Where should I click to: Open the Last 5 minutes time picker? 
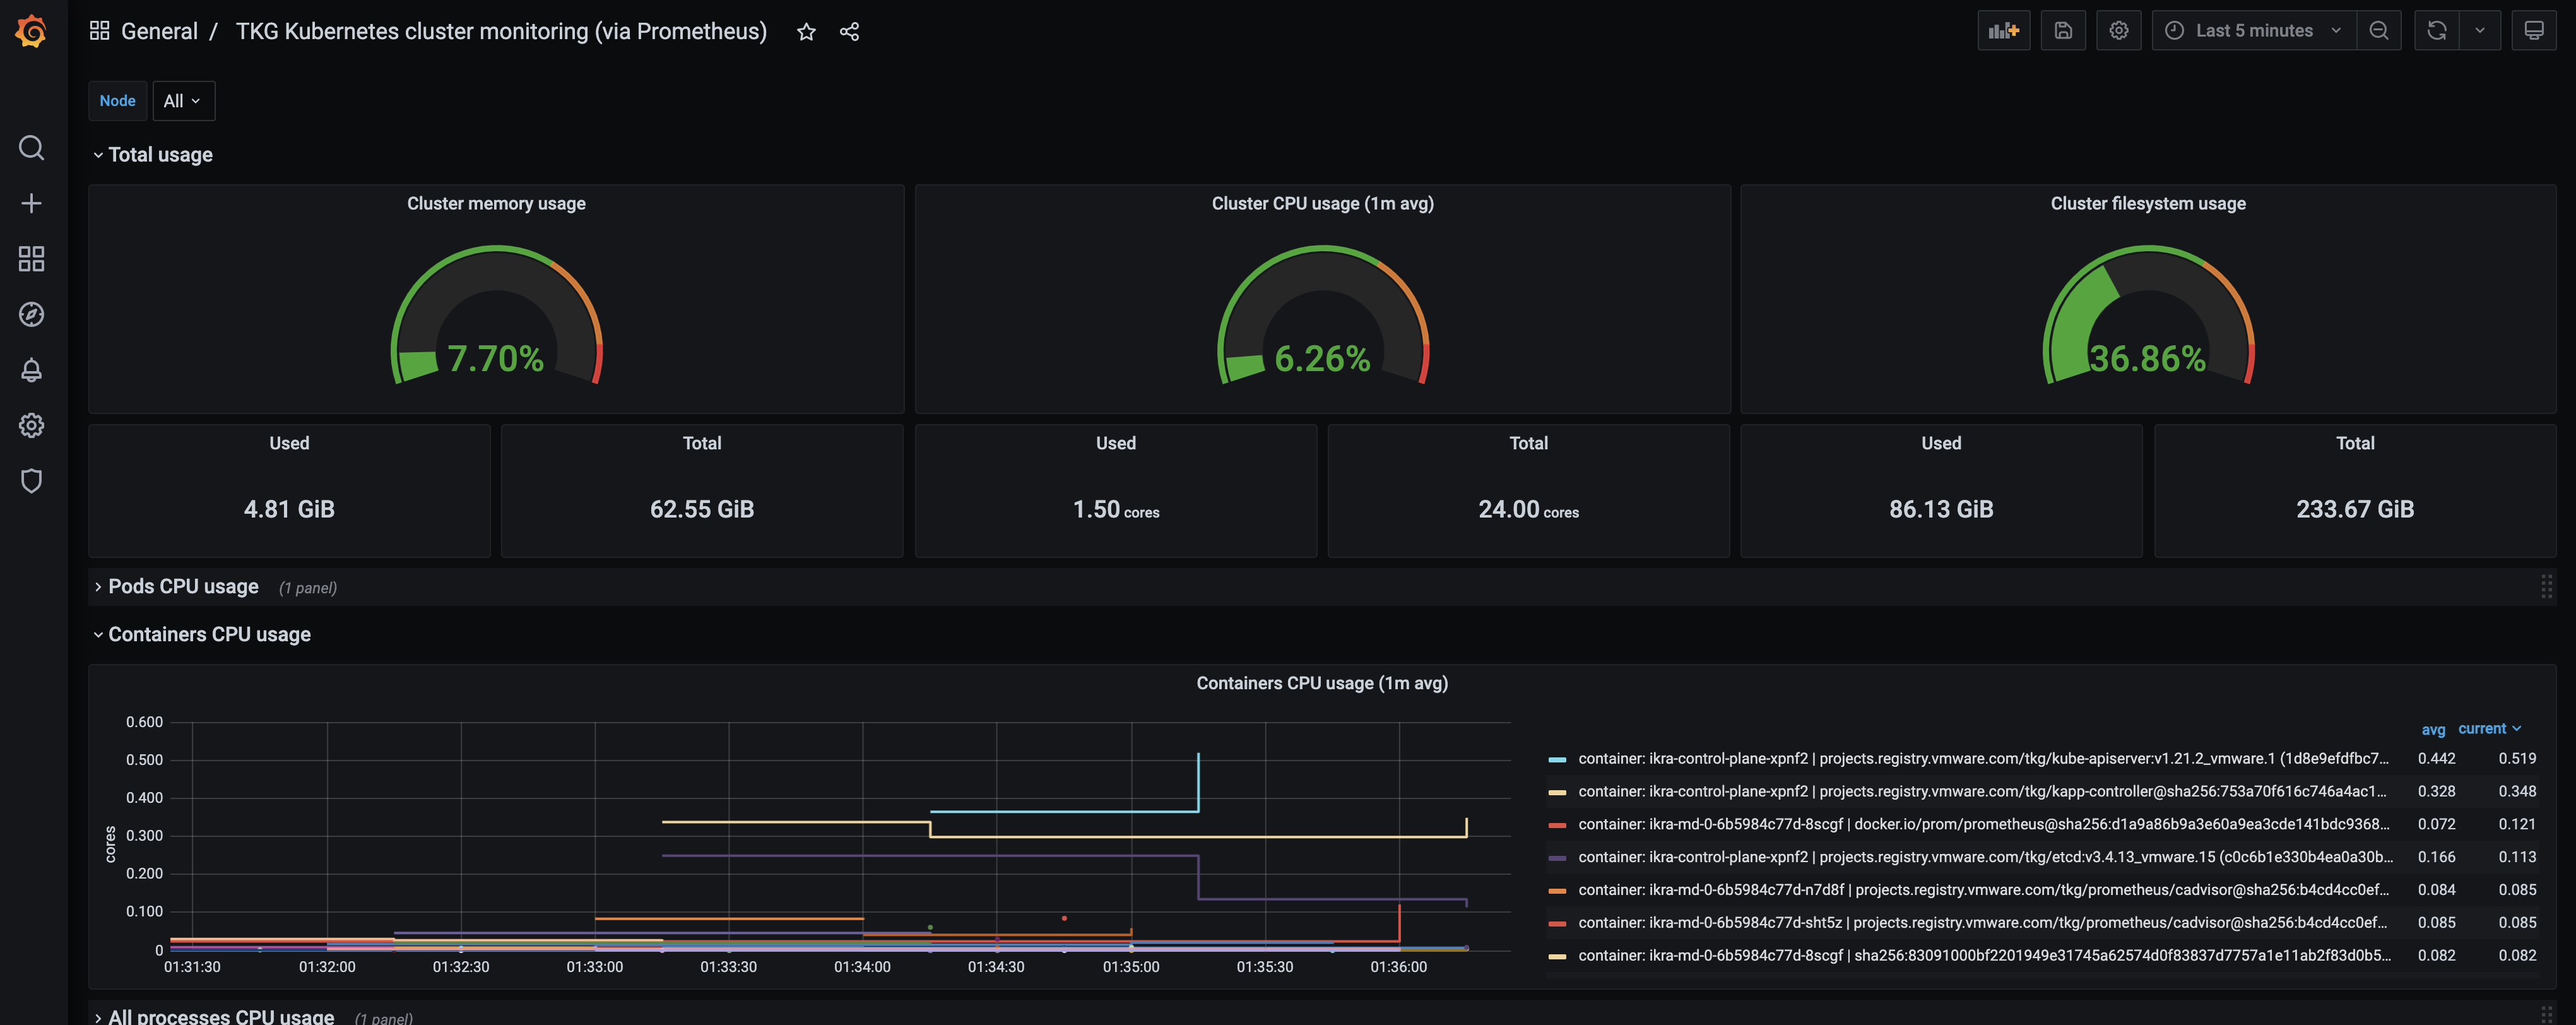click(2253, 31)
